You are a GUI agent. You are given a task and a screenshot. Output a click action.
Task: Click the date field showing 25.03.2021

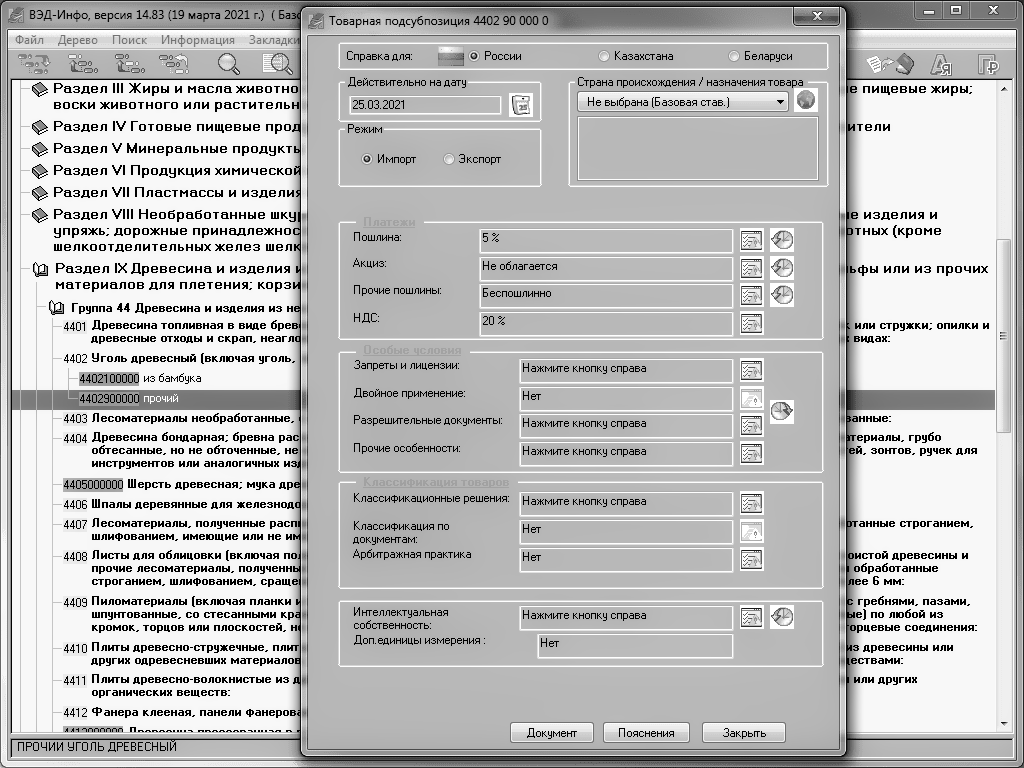425,104
